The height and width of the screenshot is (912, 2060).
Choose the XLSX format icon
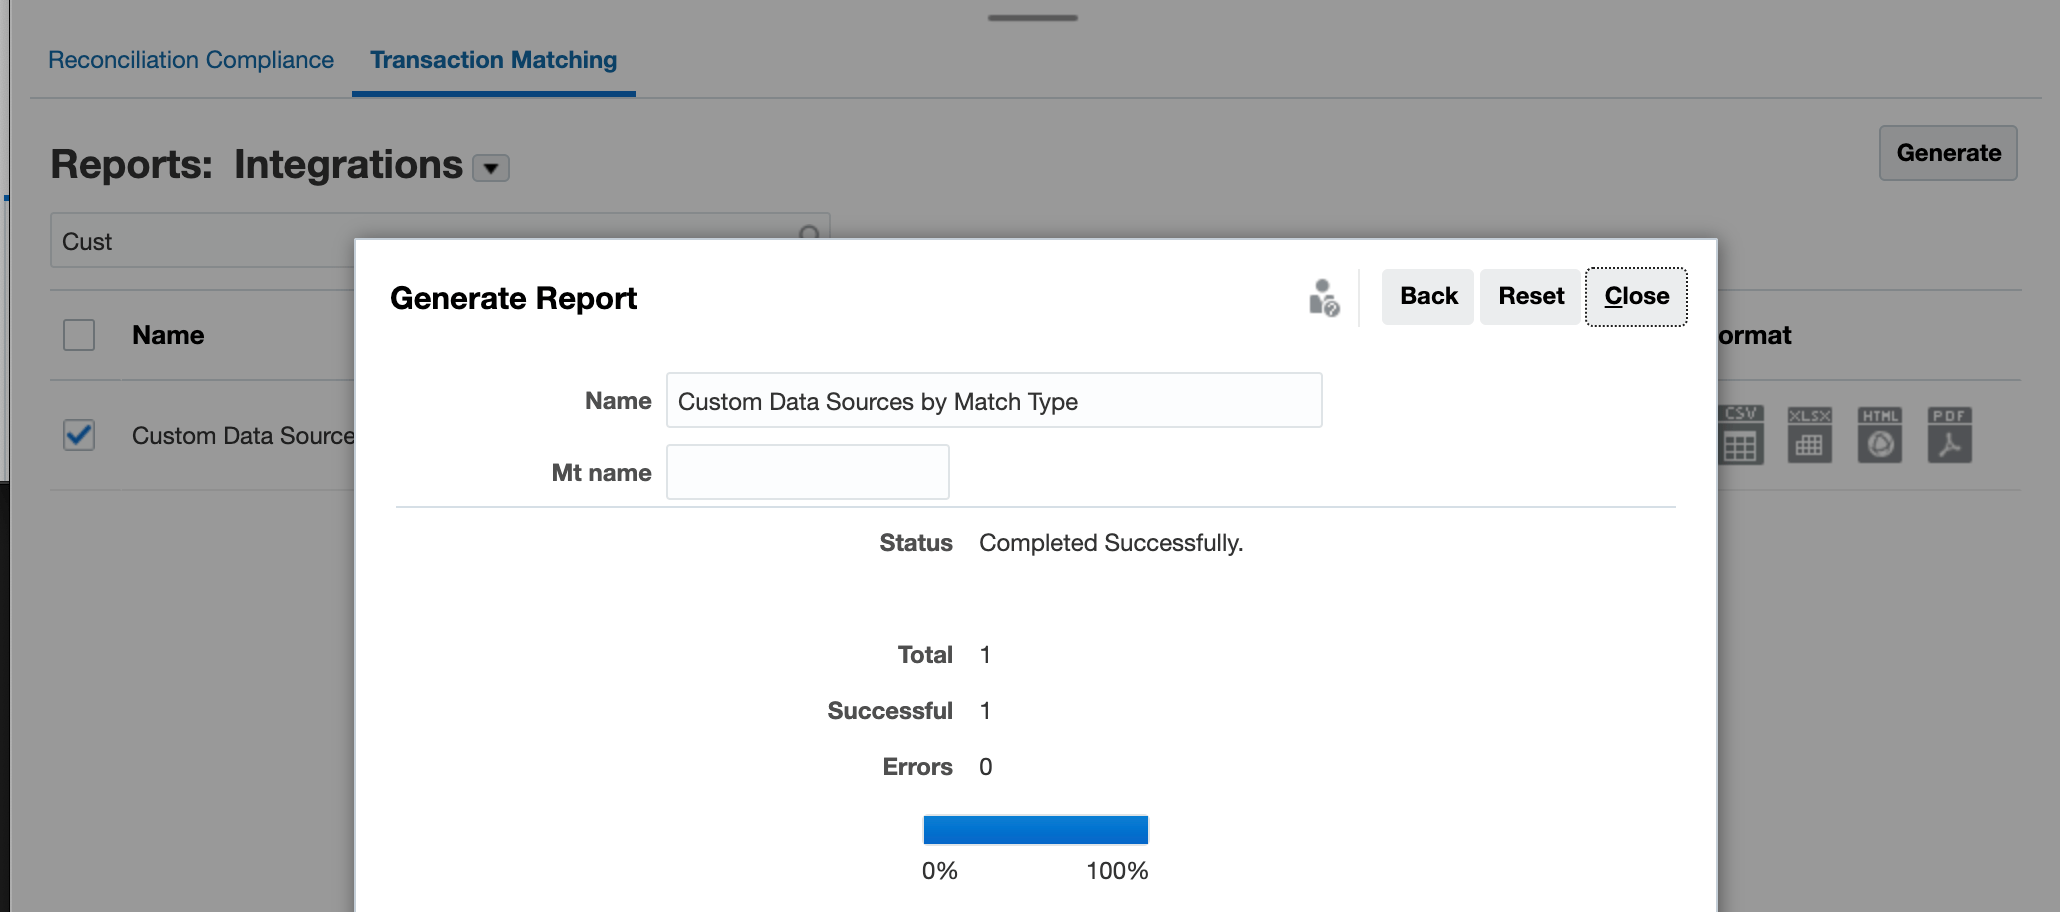(x=1809, y=436)
